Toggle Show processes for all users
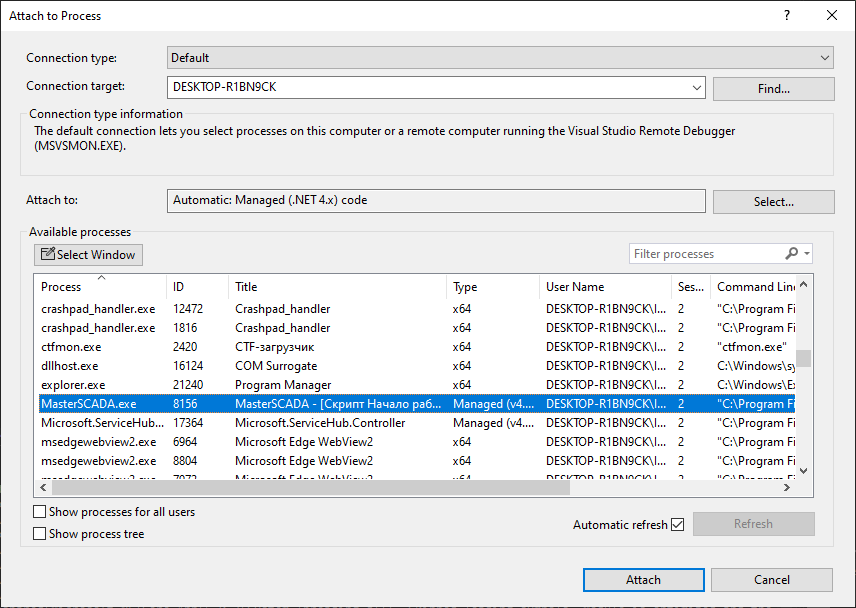The image size is (856, 608). pos(39,511)
